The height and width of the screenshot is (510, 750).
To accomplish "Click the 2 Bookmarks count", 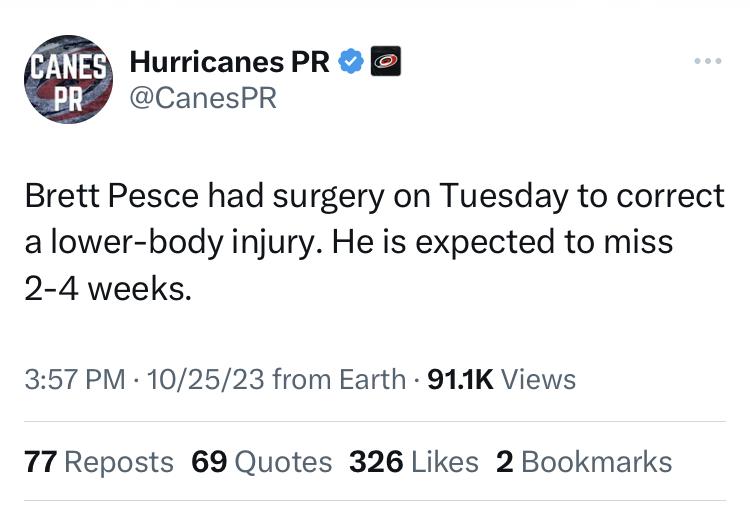I will click(x=584, y=462).
